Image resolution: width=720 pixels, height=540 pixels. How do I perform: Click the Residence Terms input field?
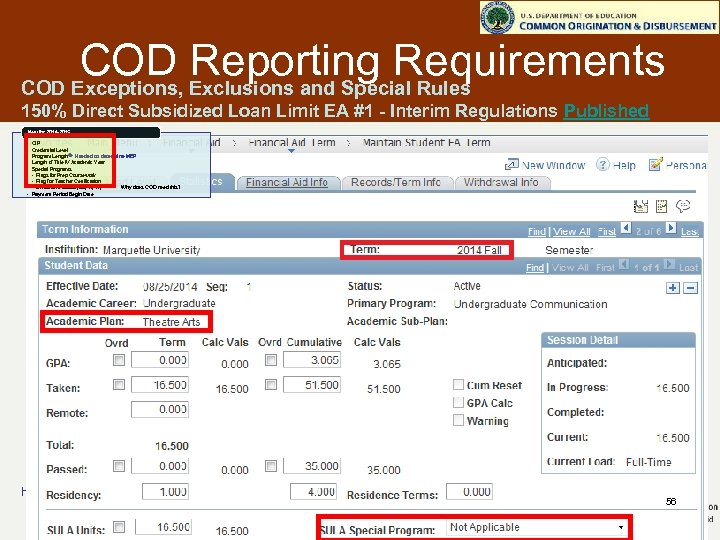click(469, 492)
